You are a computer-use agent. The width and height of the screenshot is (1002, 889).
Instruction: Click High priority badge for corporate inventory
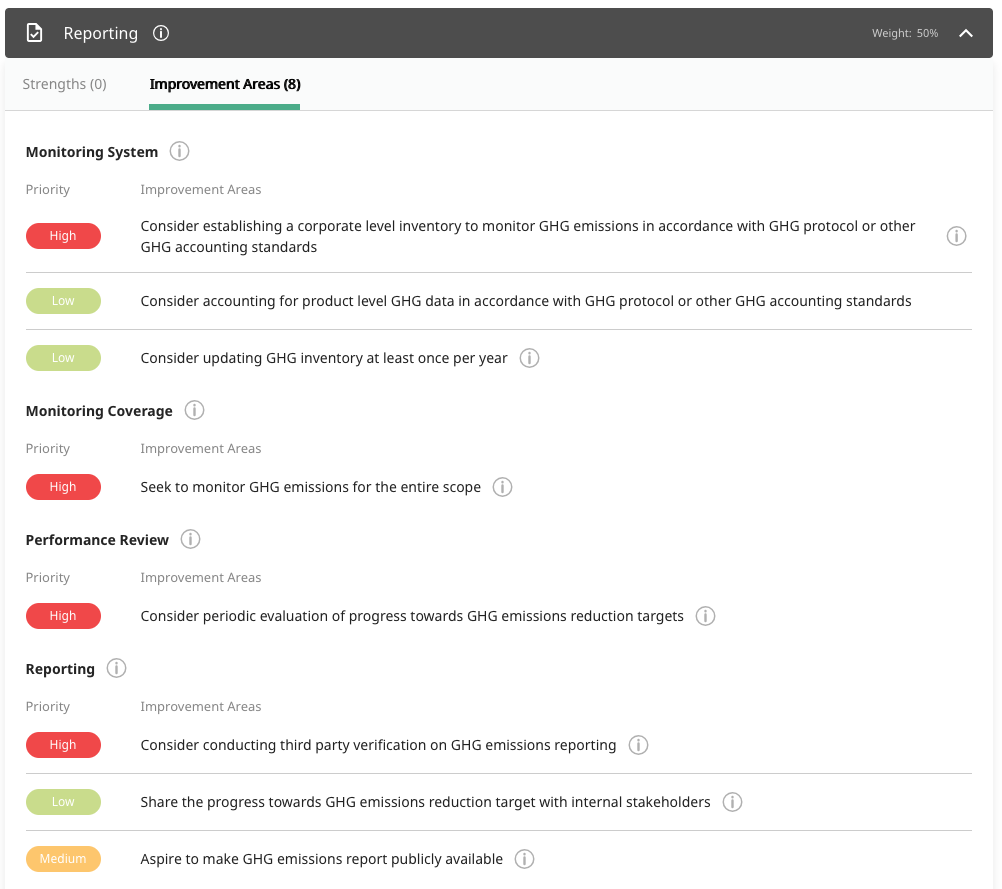[x=63, y=236]
